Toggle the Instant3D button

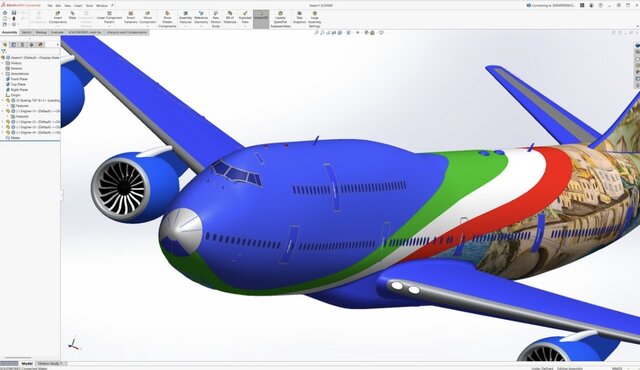[261, 19]
